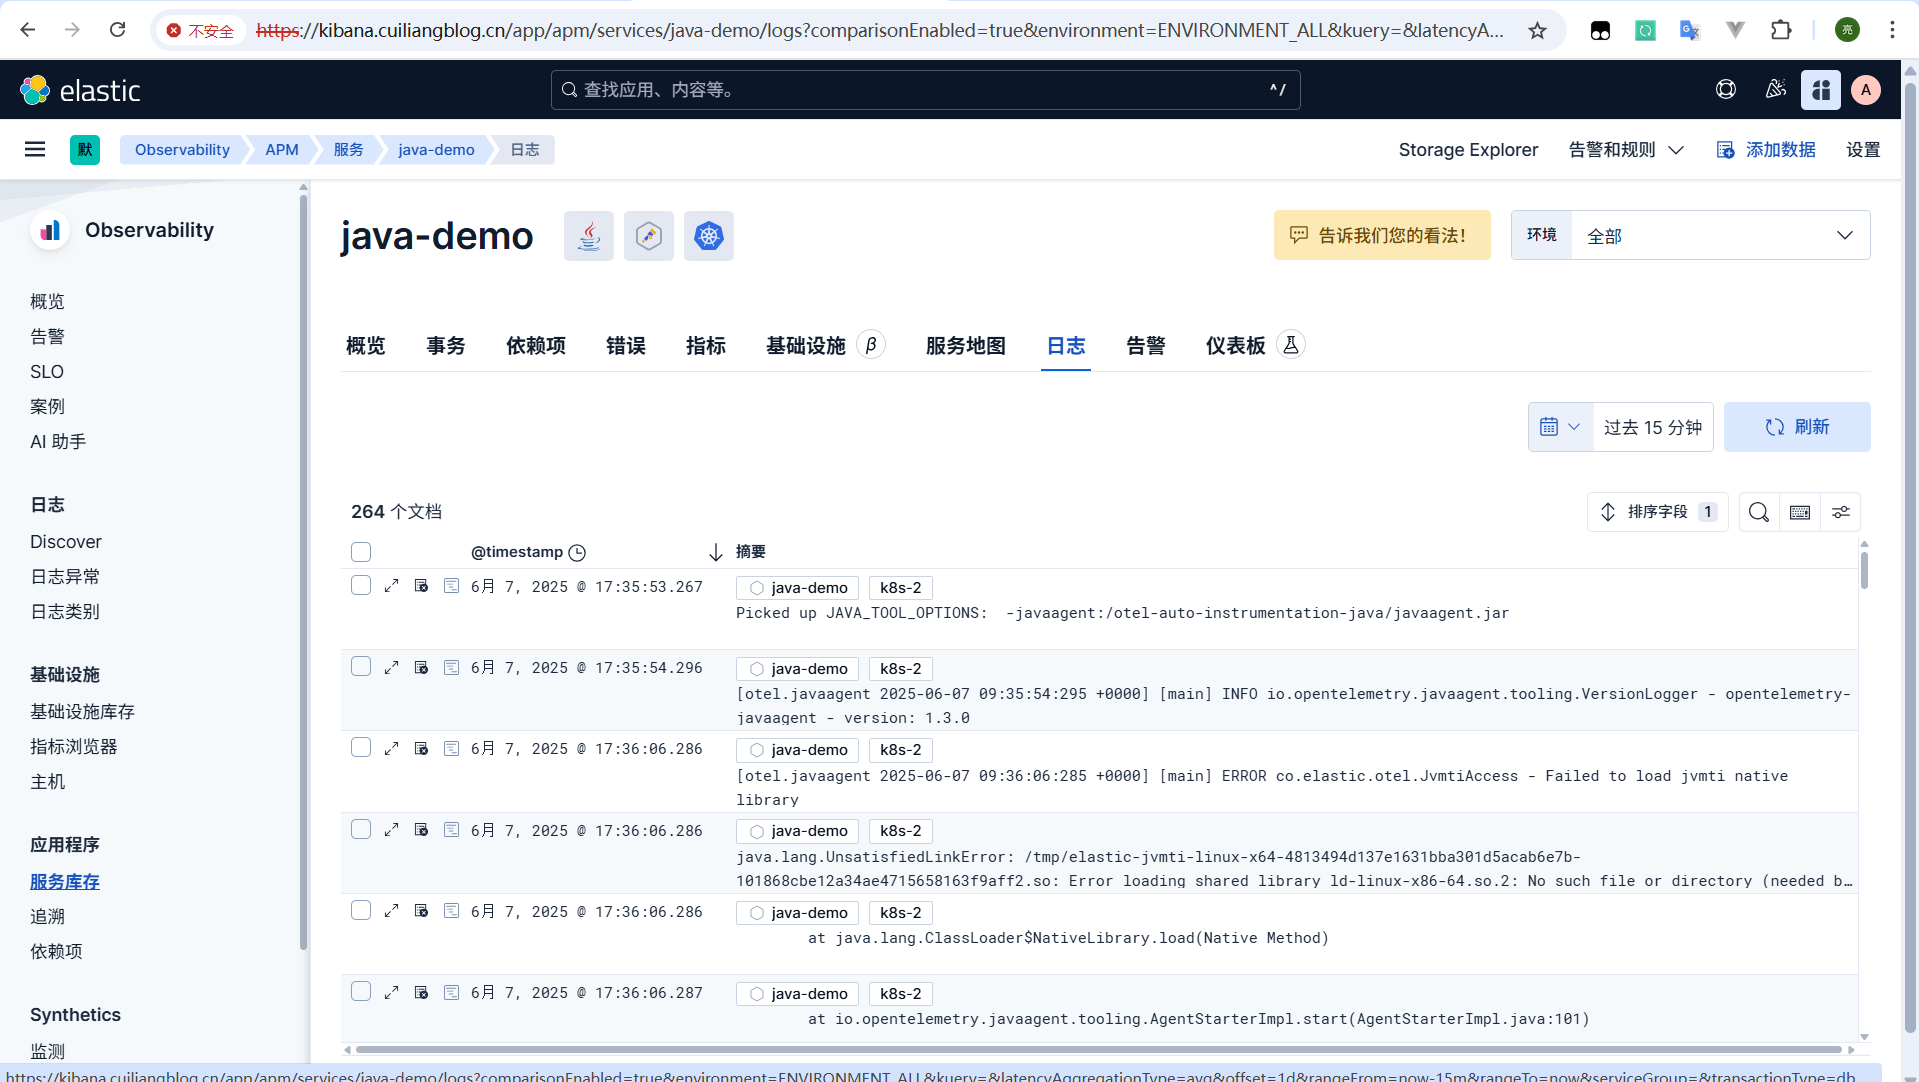
Task: Switch to the 概览 service tab
Action: pyautogui.click(x=366, y=346)
